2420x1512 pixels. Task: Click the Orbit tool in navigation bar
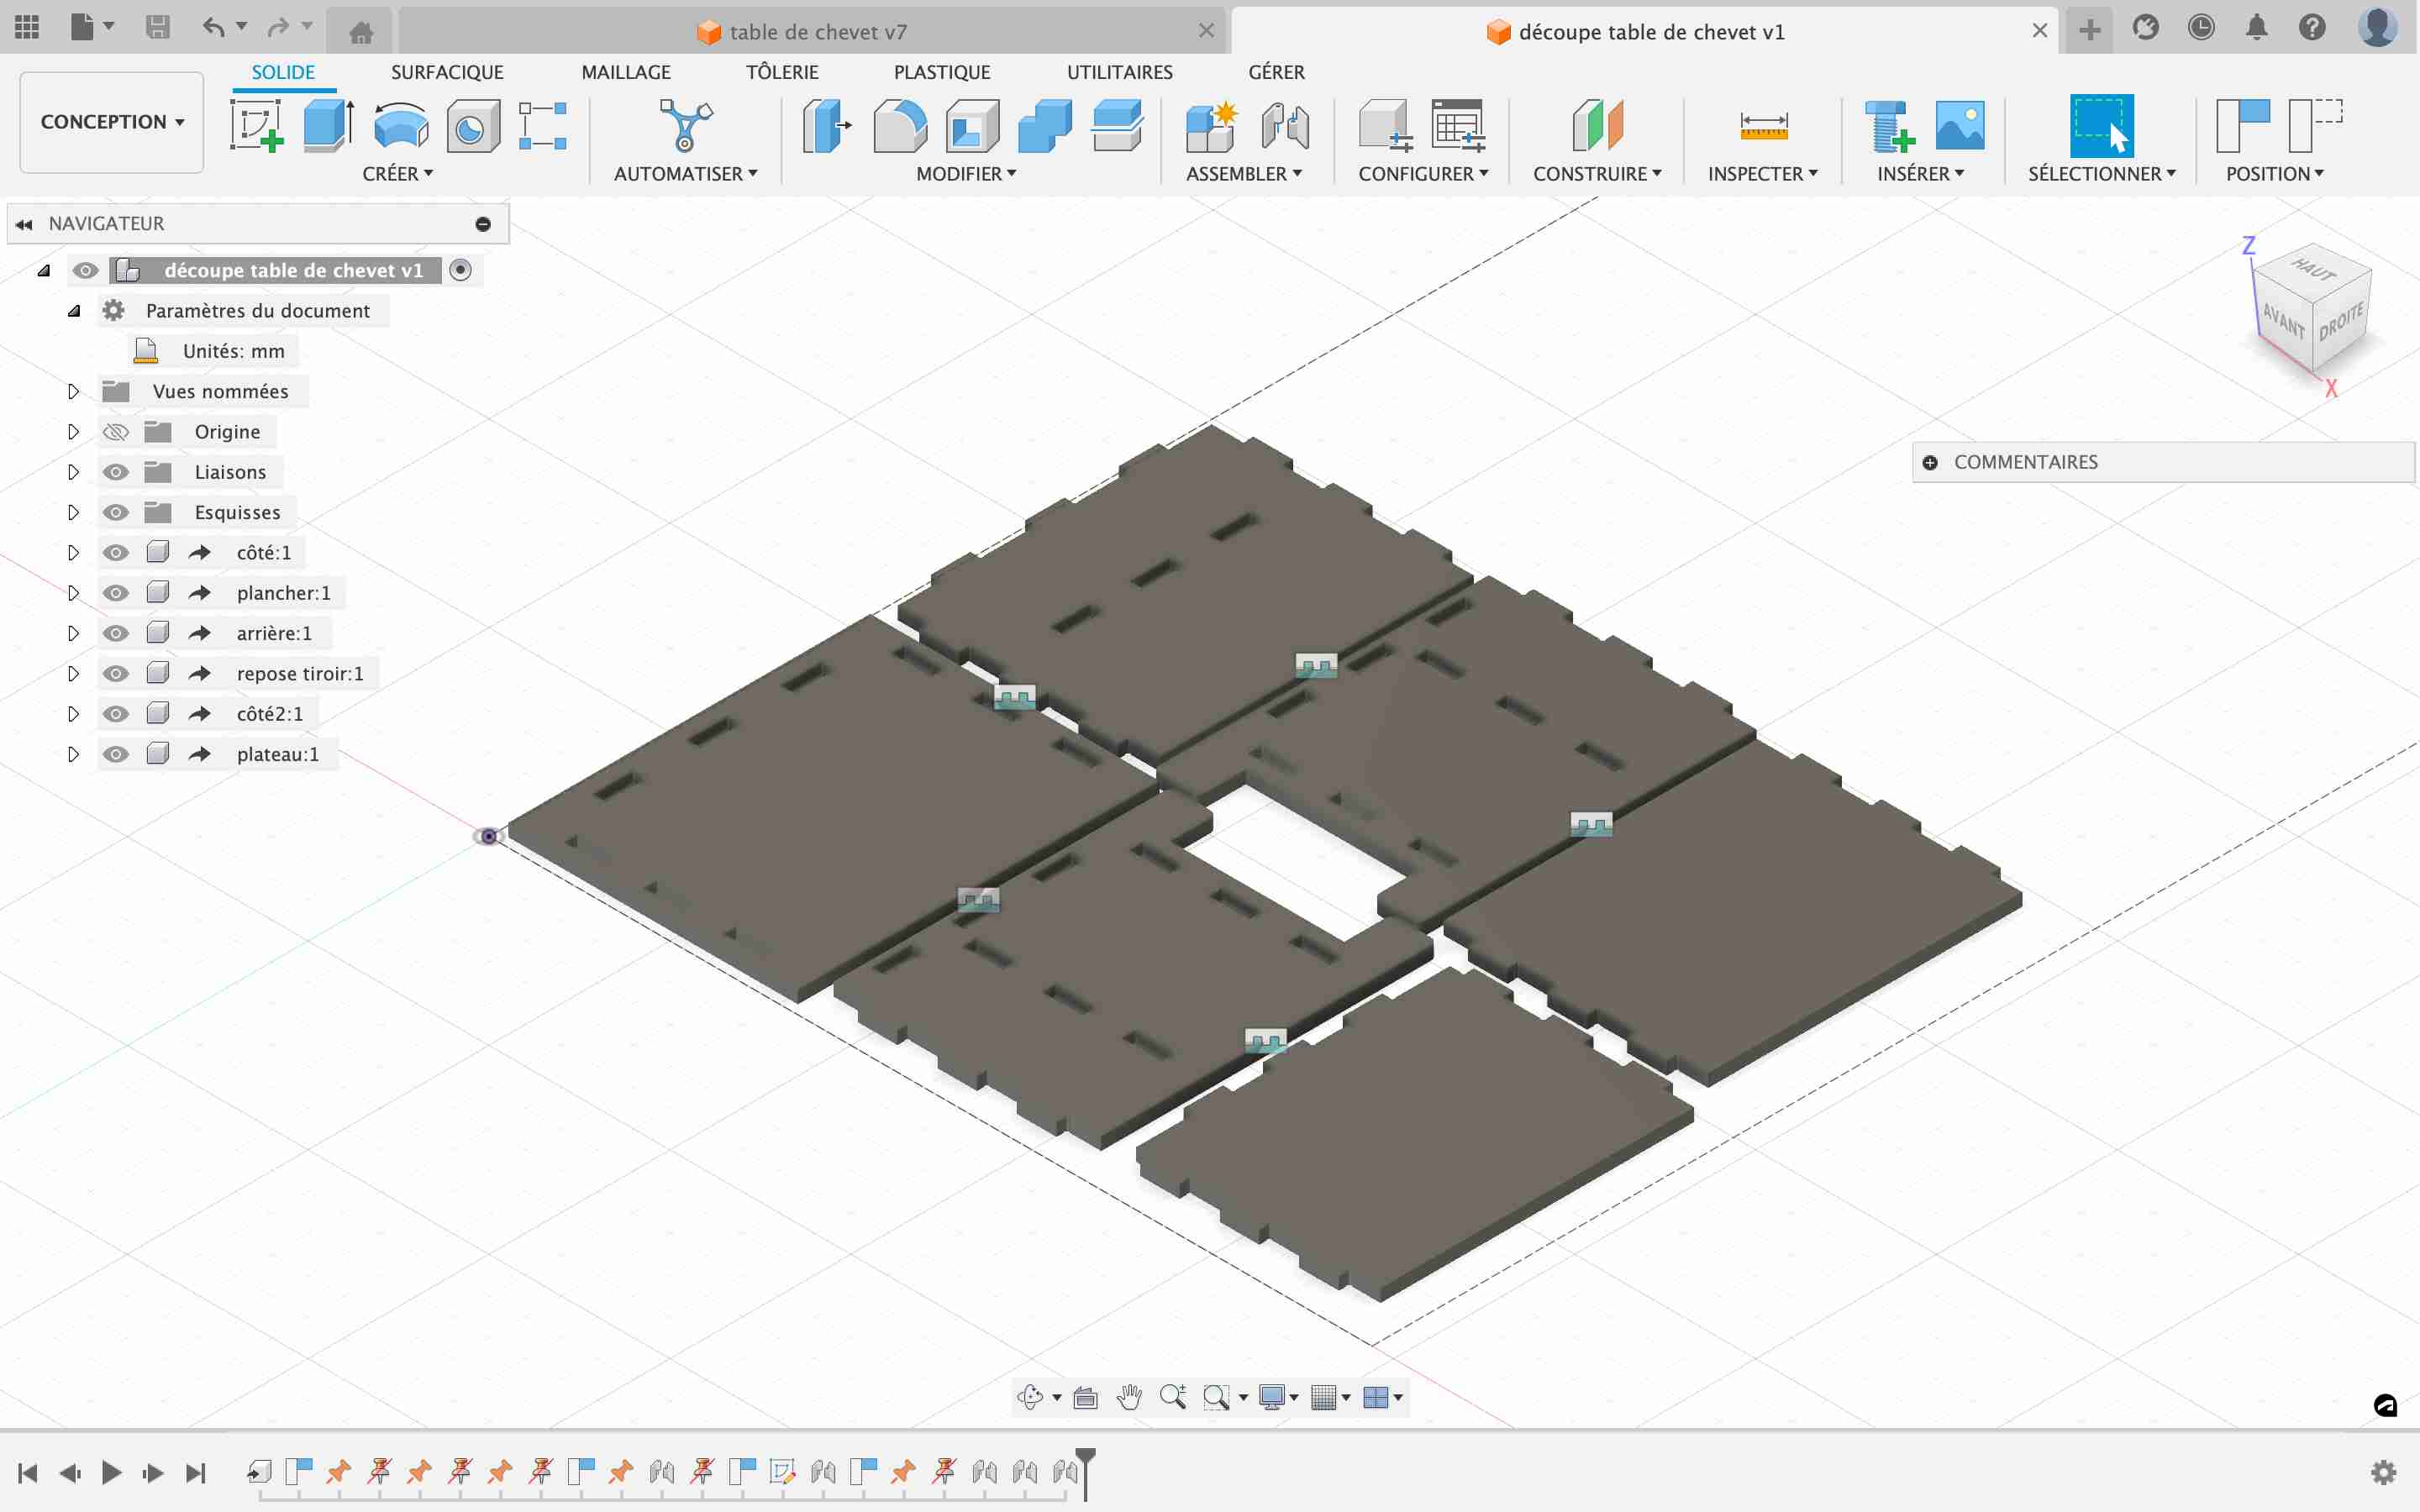(1030, 1397)
